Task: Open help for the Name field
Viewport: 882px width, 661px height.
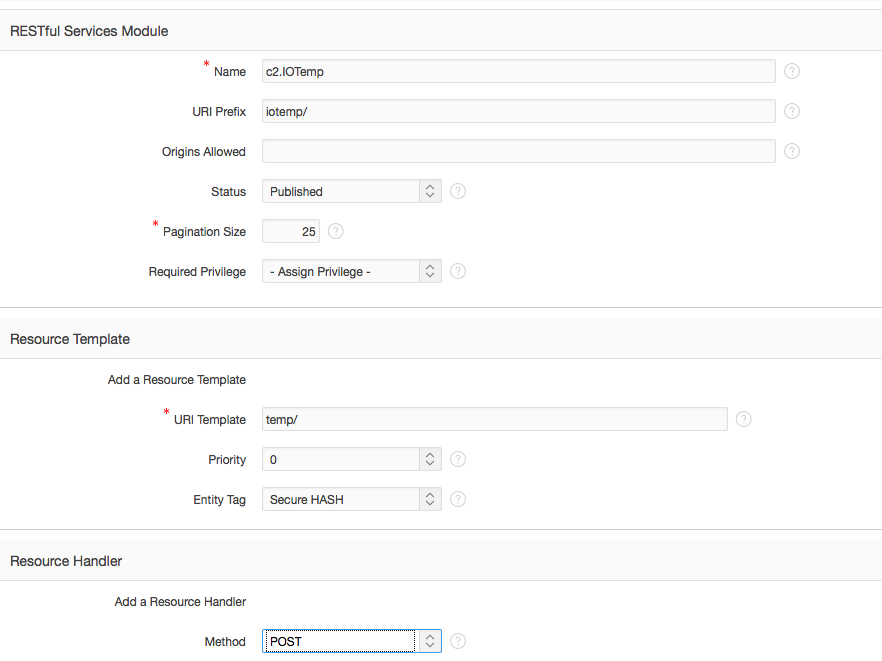Action: pos(791,71)
